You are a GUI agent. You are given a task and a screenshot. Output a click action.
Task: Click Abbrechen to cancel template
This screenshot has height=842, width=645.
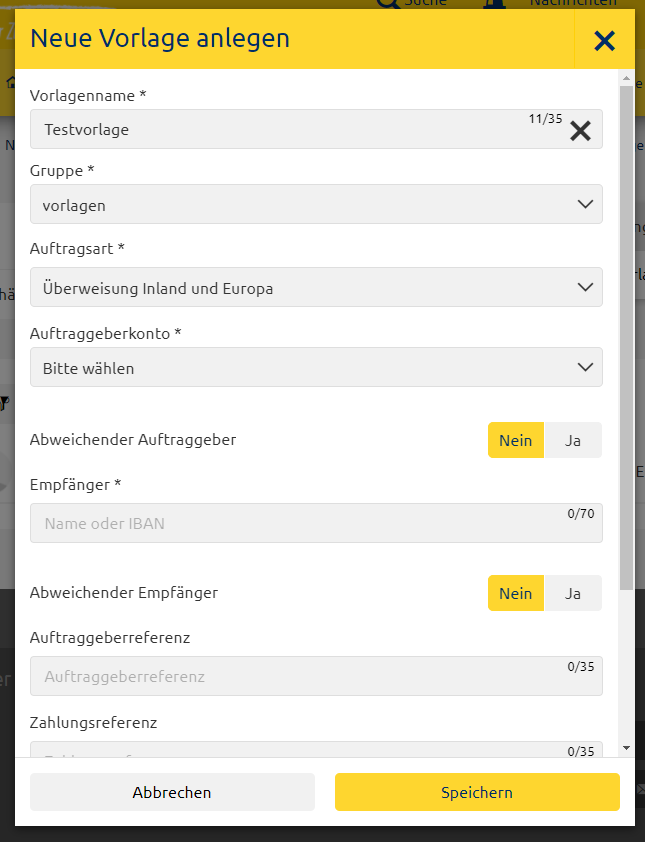[172, 792]
